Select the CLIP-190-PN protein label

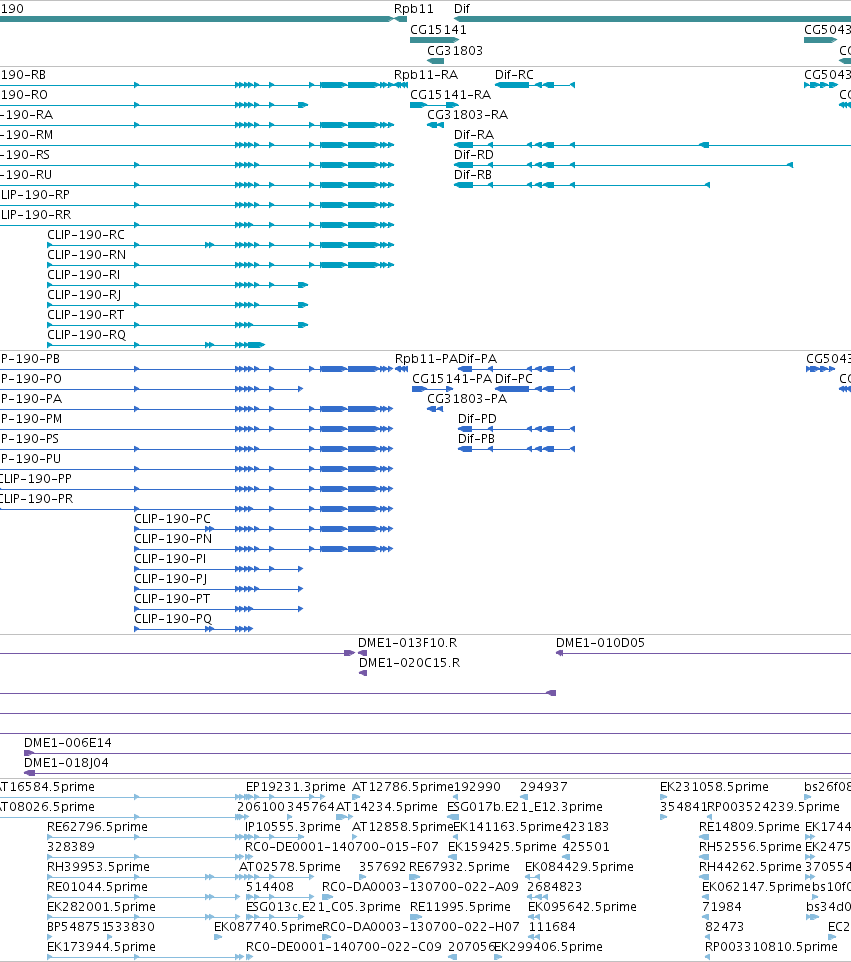click(x=173, y=539)
